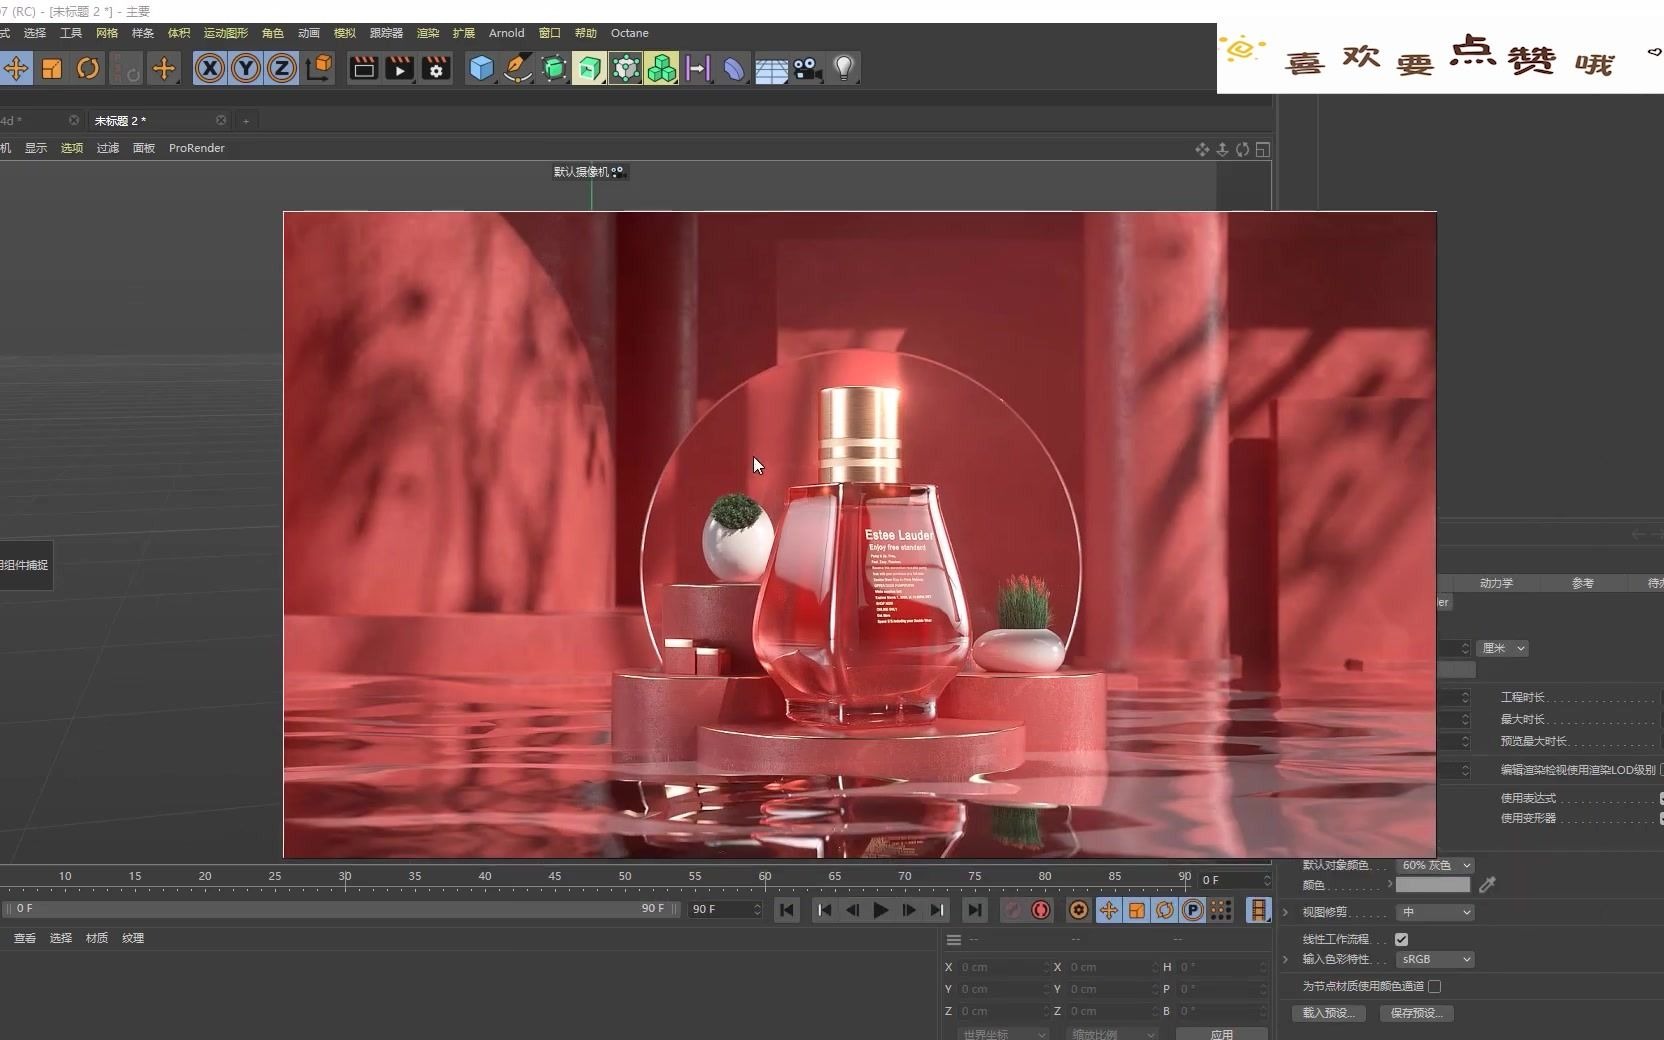Select the spline Pen tool

518,69
